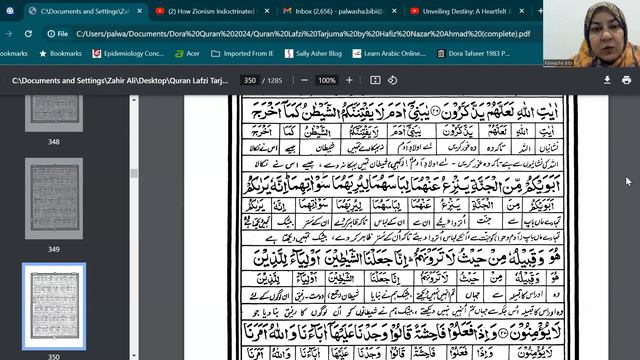Image resolution: width=640 pixels, height=360 pixels.
Task: Click the sidebar scroll down arrow
Action: click(x=134, y=357)
